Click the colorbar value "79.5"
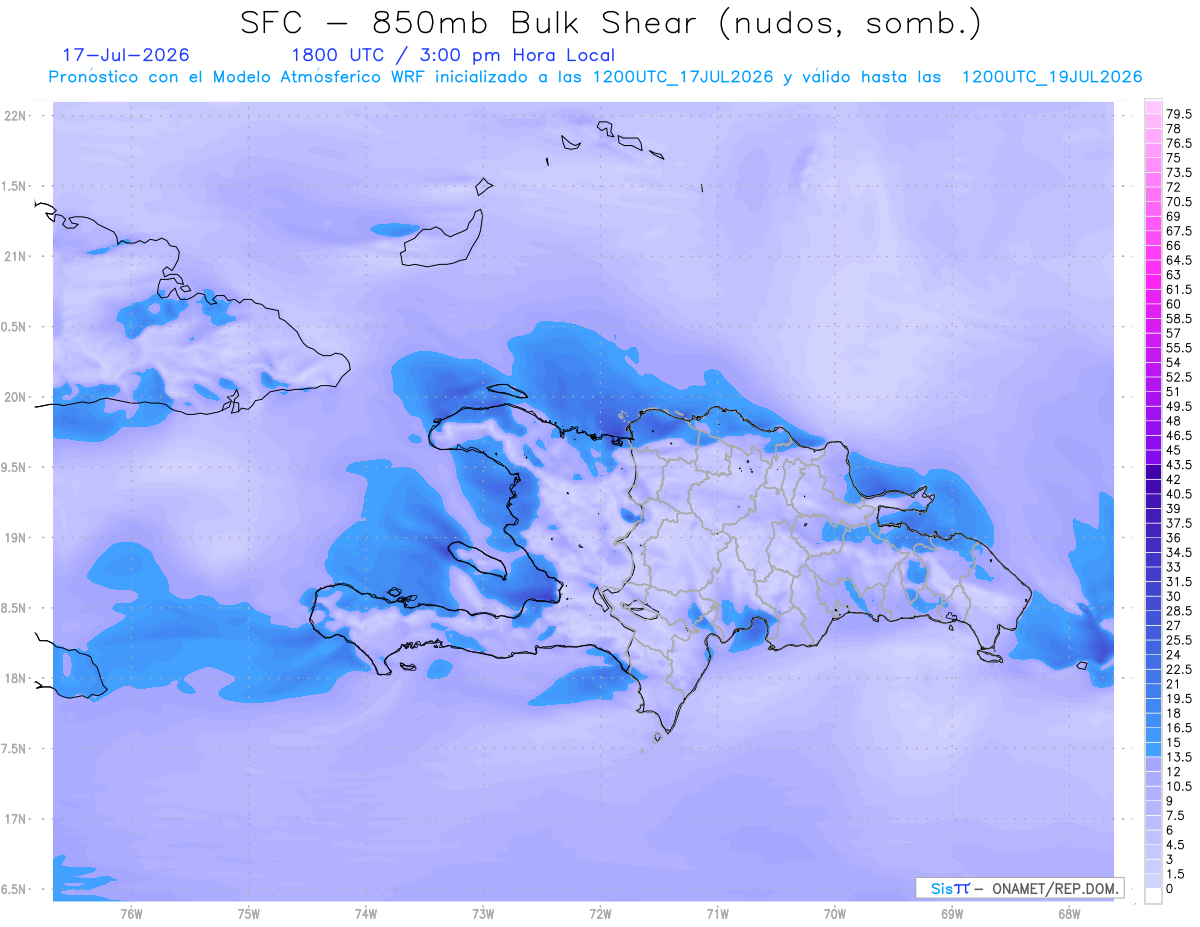 pyautogui.click(x=1179, y=115)
